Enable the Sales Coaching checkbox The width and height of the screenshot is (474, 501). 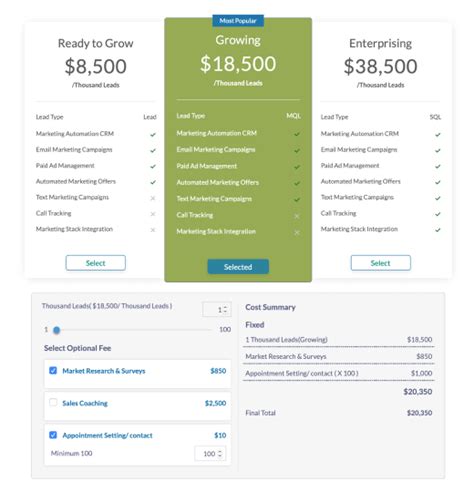[53, 402]
